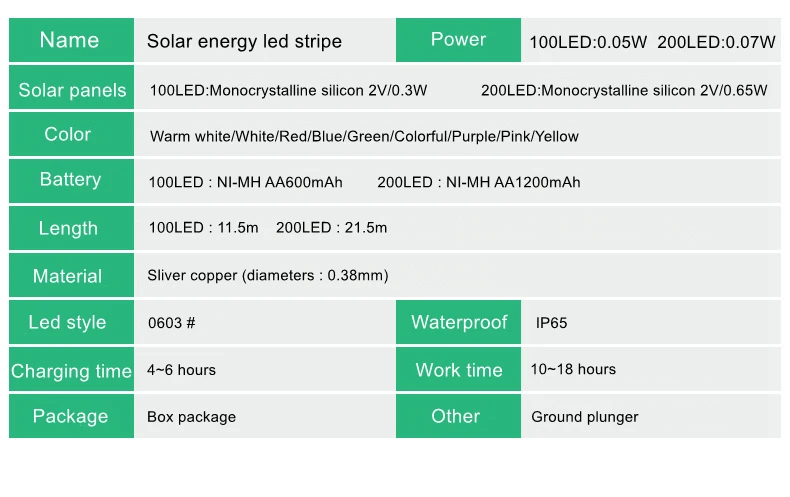Click the green Power label cell

458,40
